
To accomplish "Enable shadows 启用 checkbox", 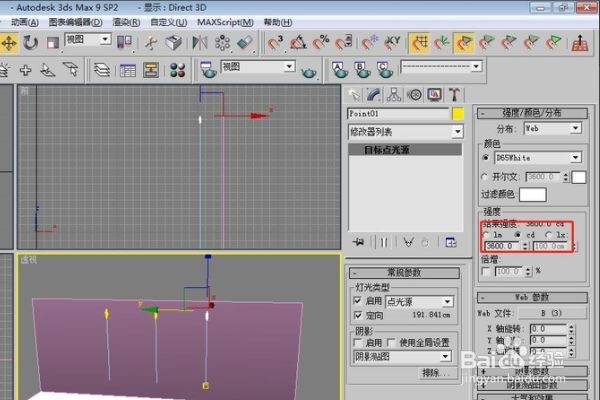I will tap(358, 342).
